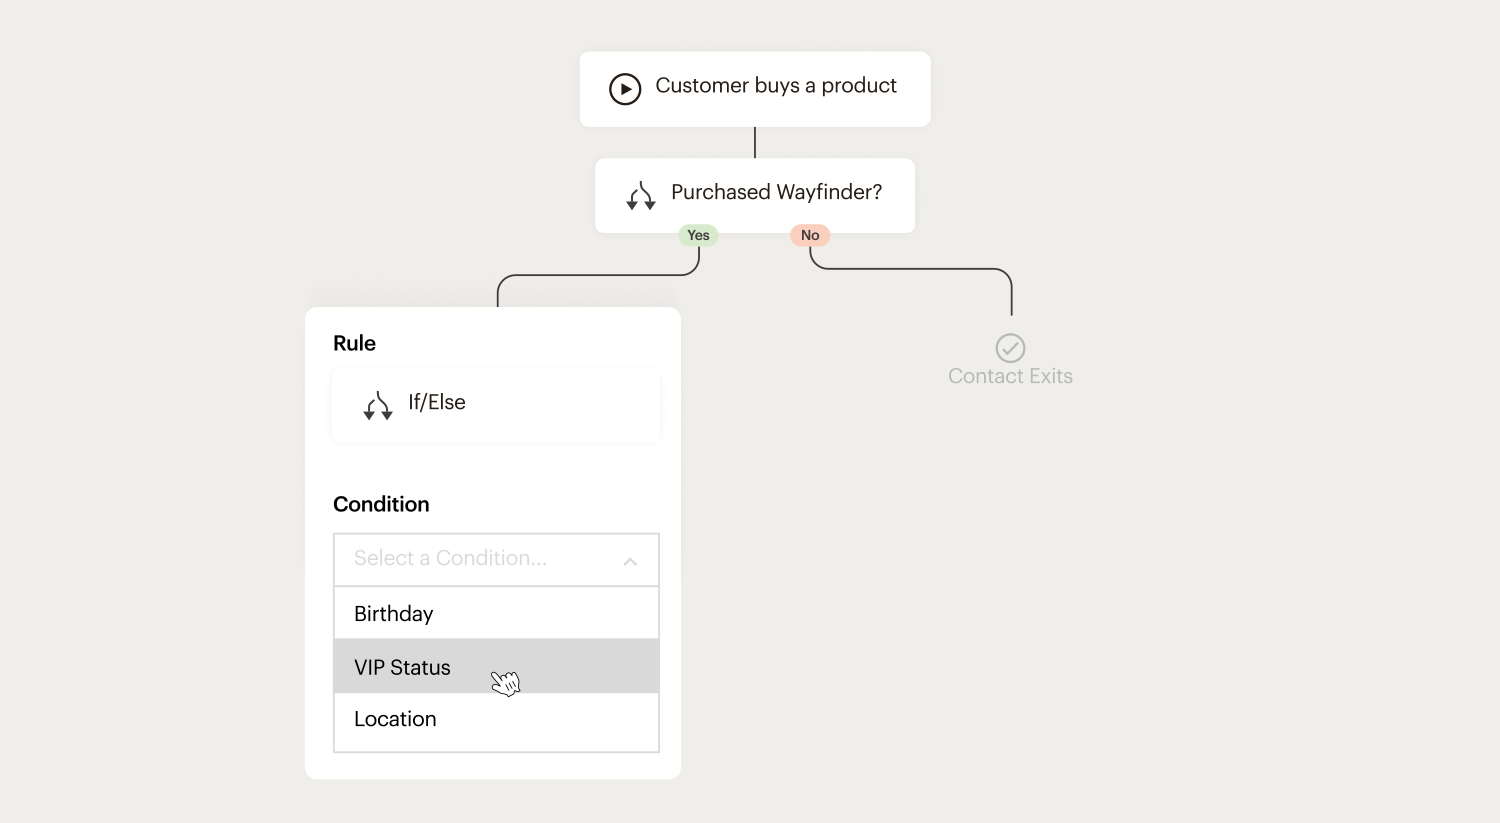Collapse the condition dropdown chevron
This screenshot has height=823, width=1500.
coord(630,561)
